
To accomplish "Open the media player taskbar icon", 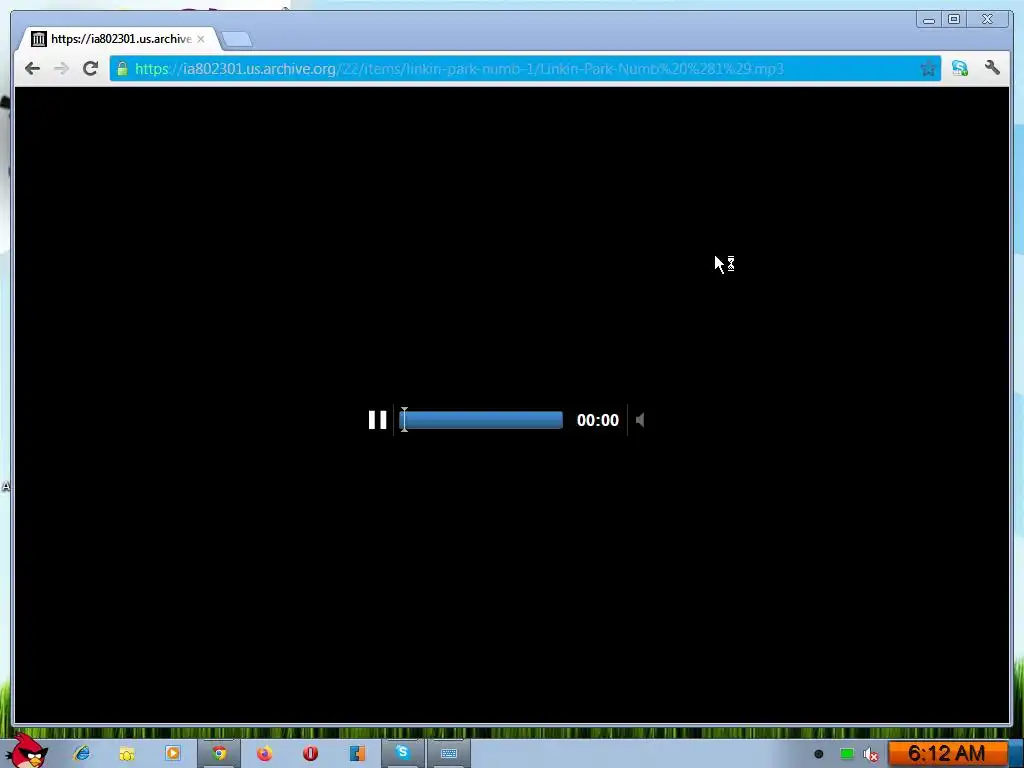I will point(172,754).
